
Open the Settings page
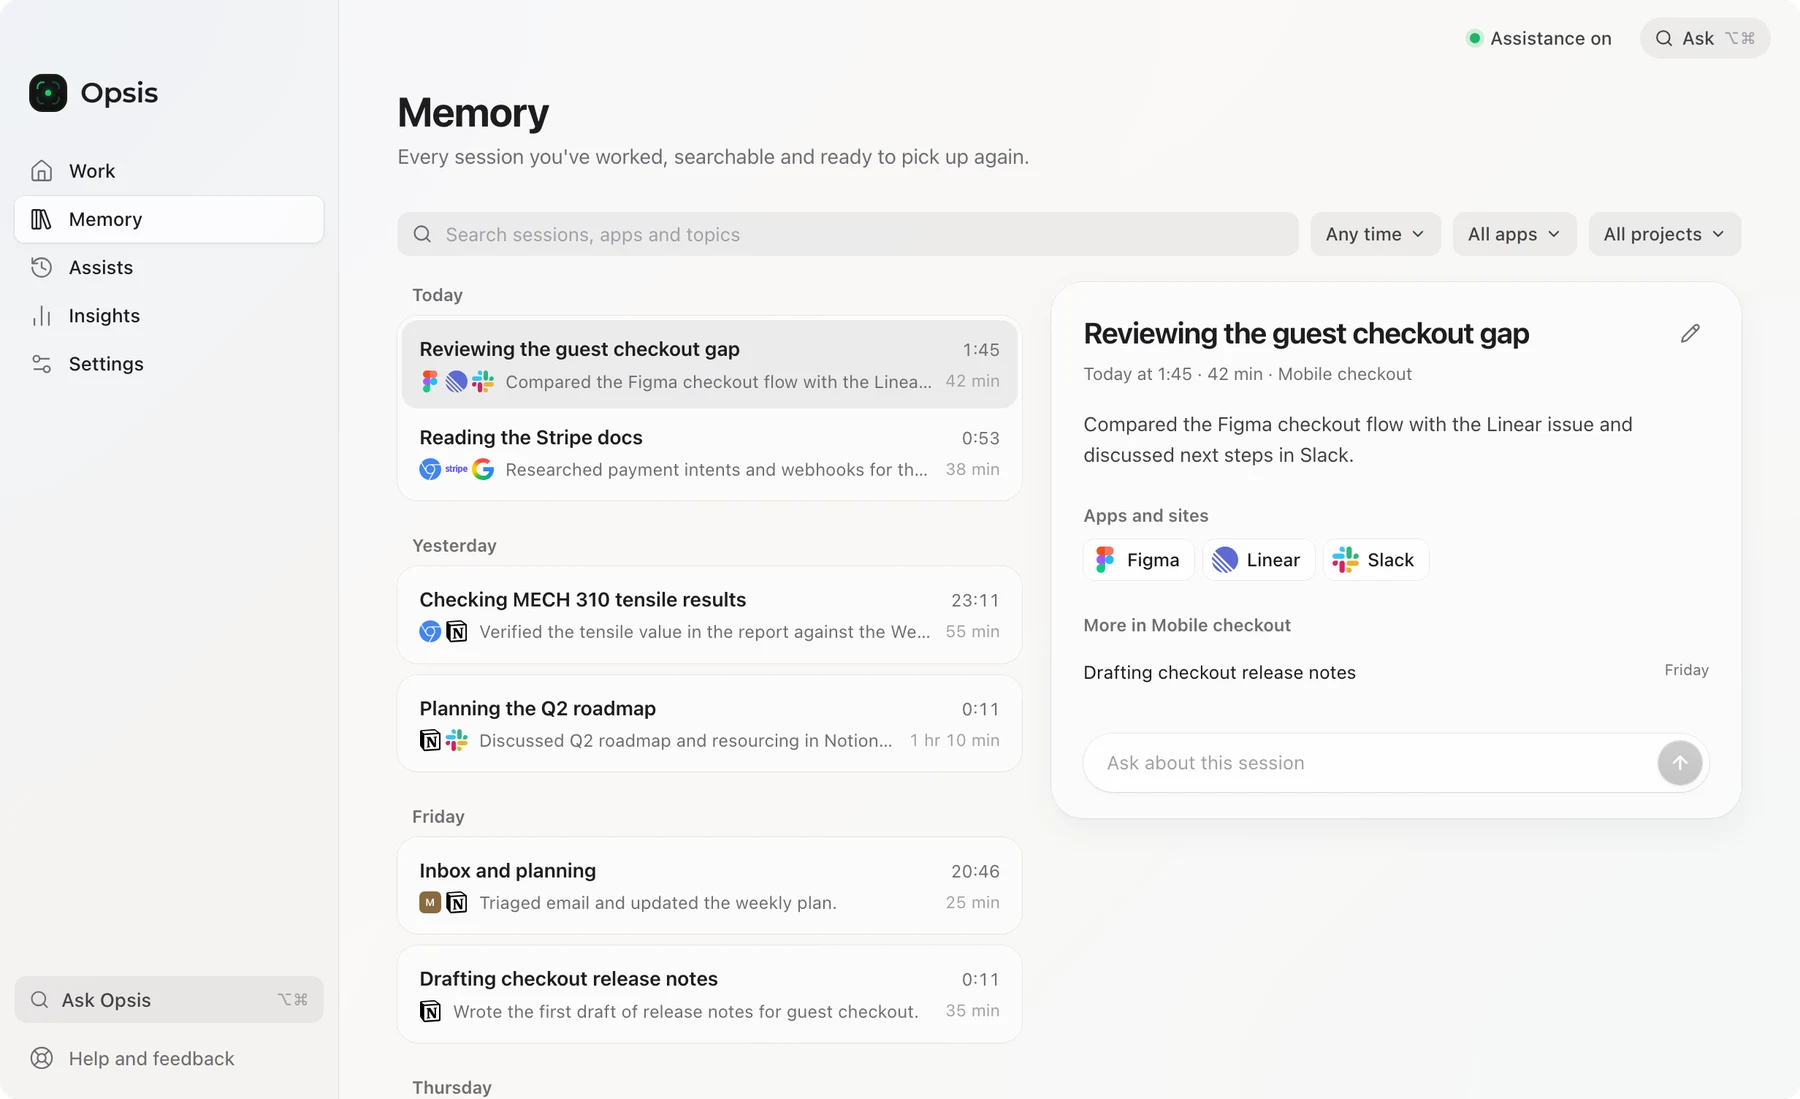(x=169, y=364)
